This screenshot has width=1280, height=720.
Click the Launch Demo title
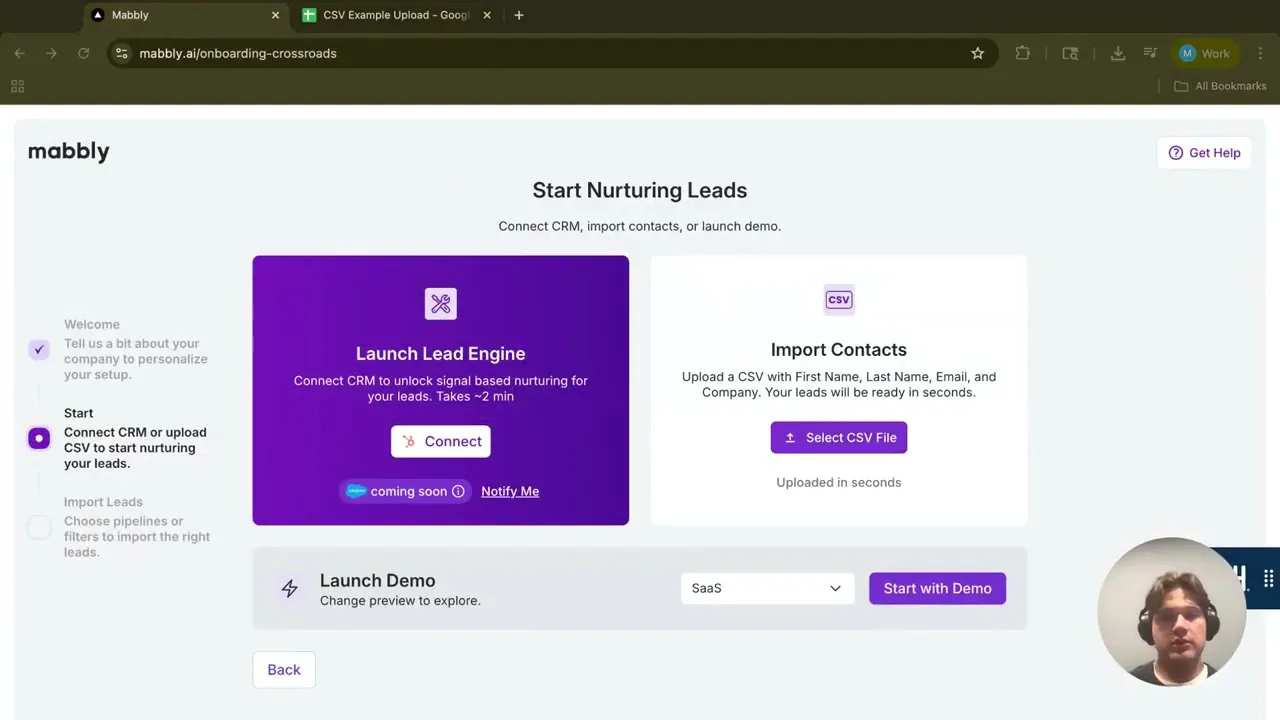(377, 580)
